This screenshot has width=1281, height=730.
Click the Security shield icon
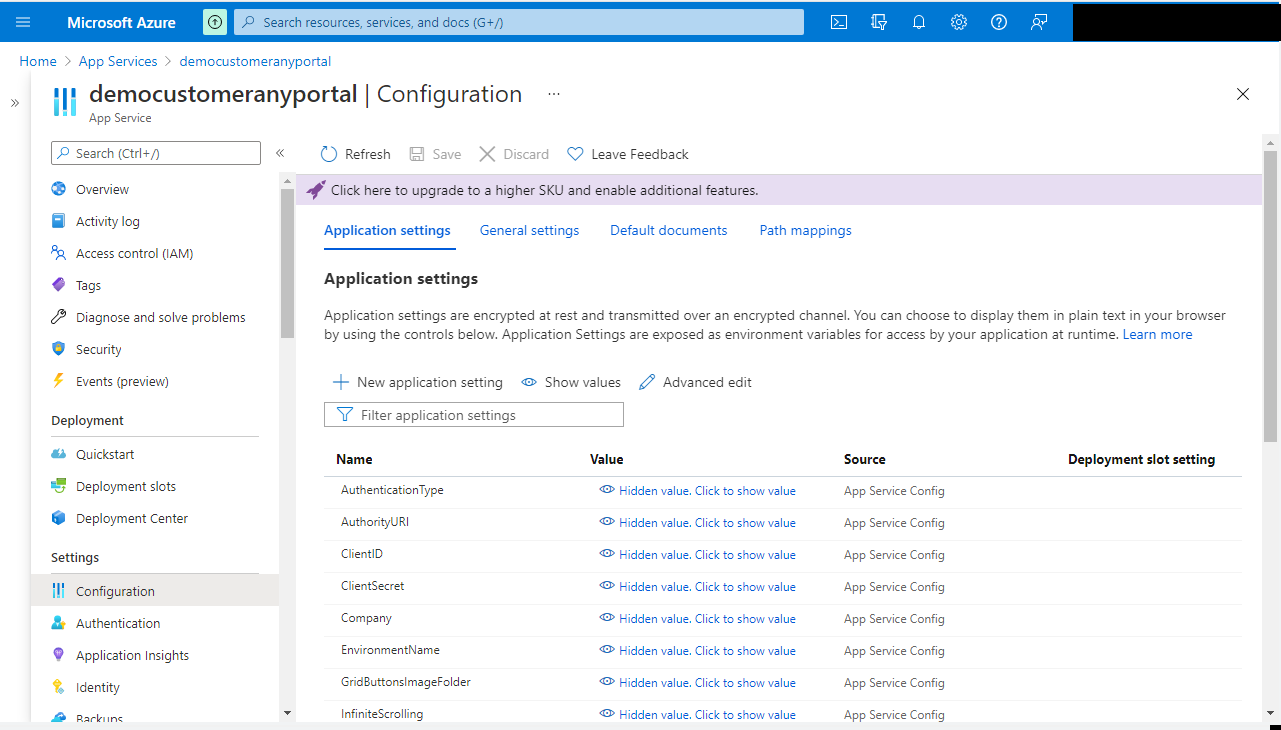click(59, 349)
